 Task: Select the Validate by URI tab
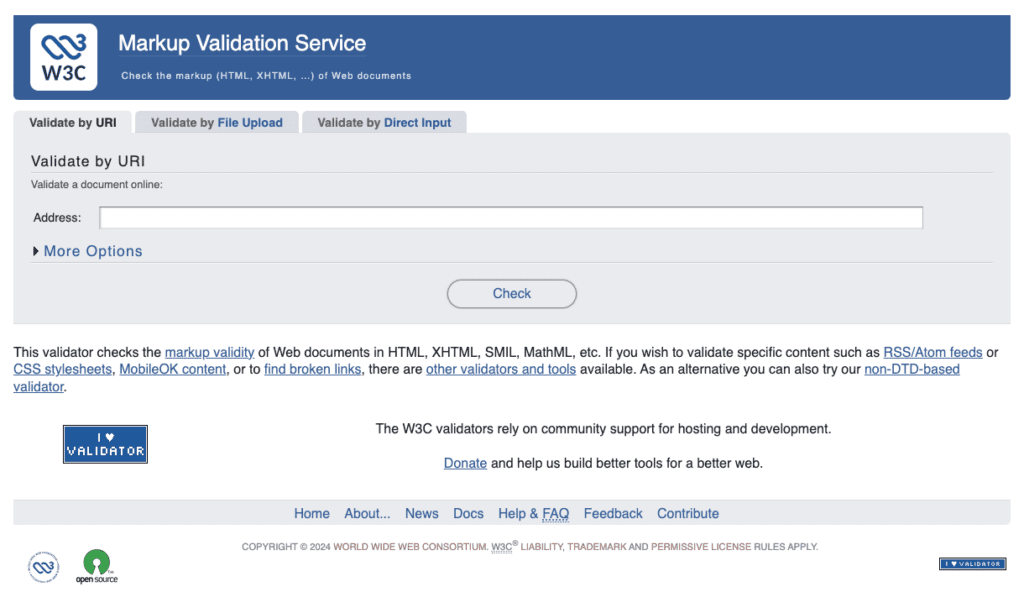click(x=74, y=122)
